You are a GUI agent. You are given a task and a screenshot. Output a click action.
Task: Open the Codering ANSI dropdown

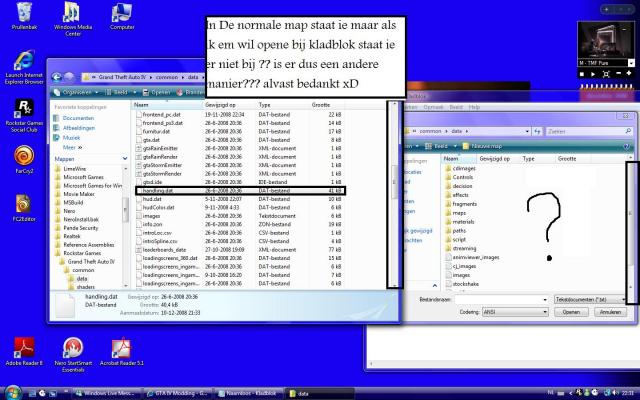point(515,312)
